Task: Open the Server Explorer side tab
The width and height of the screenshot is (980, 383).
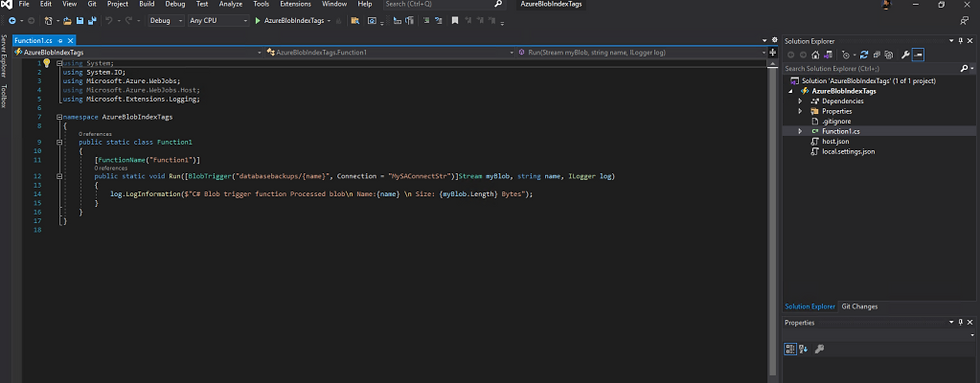Action: 4,56
